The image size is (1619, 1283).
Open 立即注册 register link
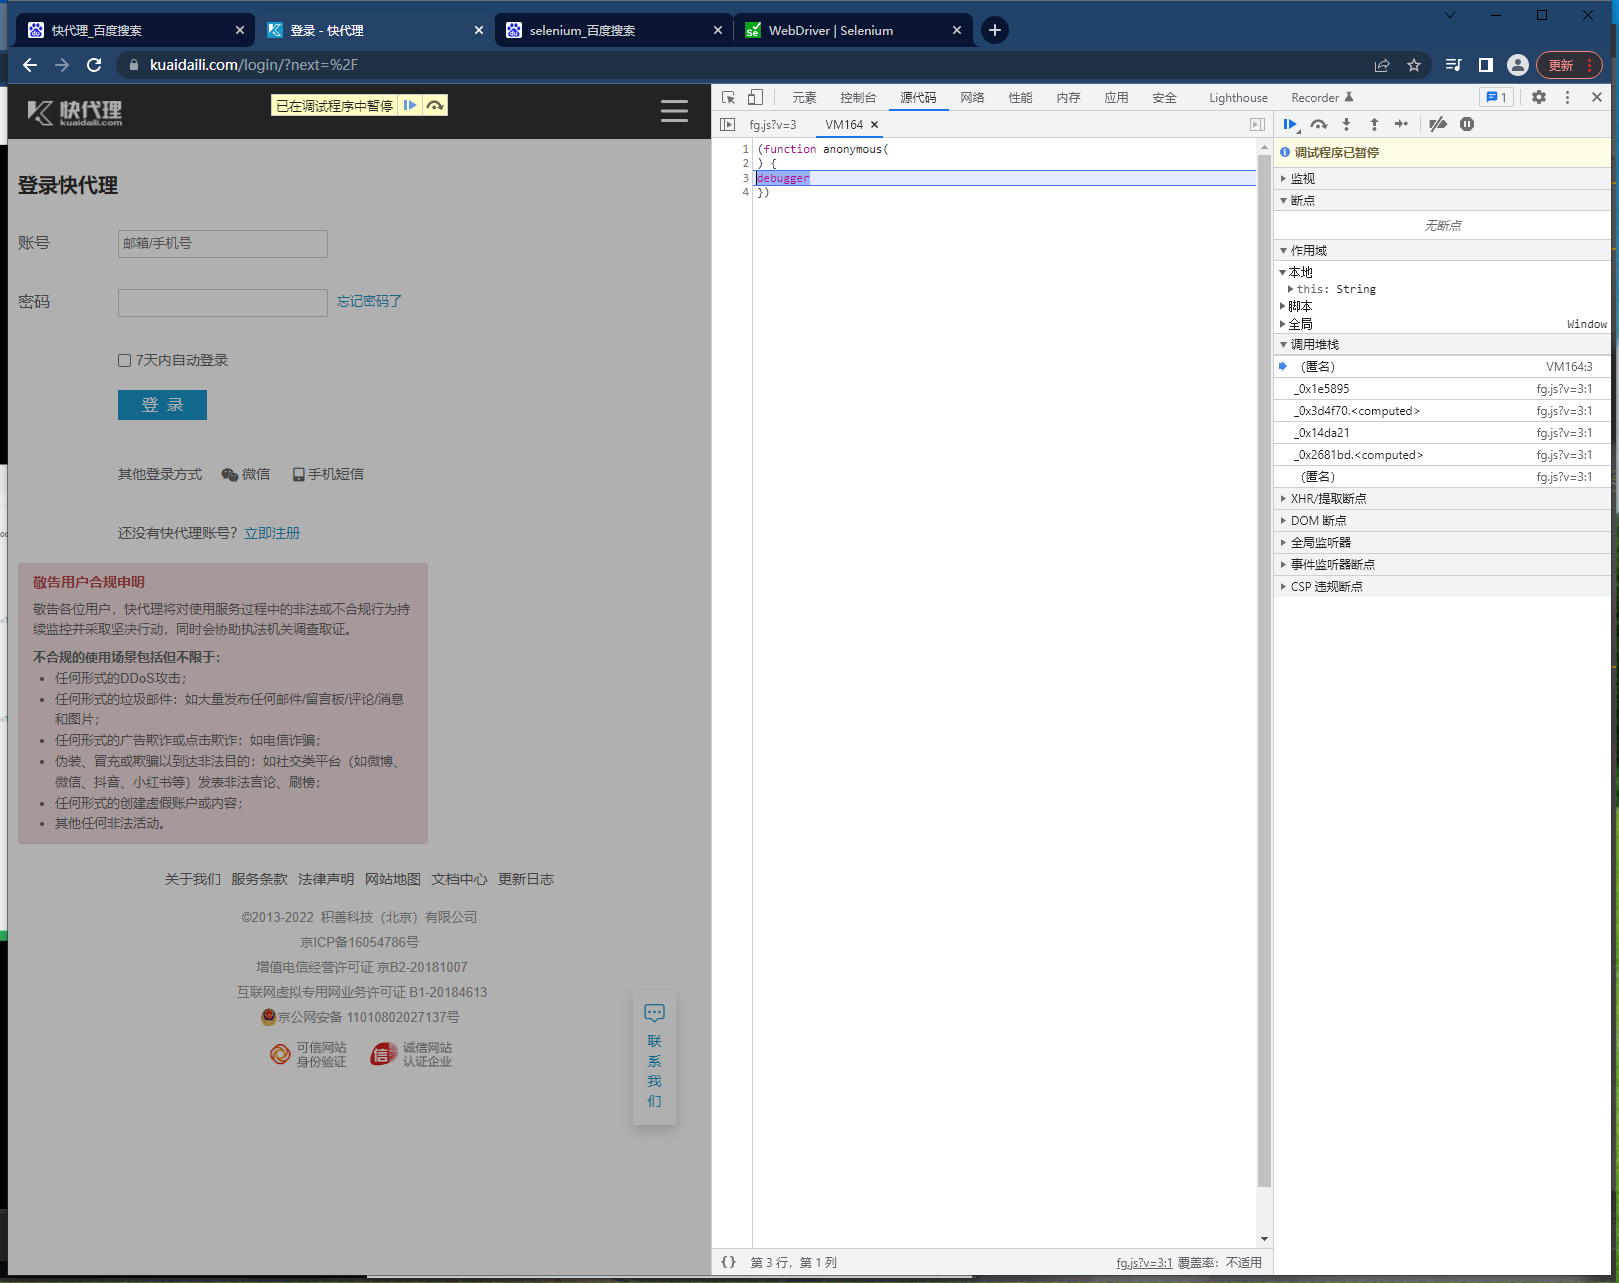(x=272, y=533)
